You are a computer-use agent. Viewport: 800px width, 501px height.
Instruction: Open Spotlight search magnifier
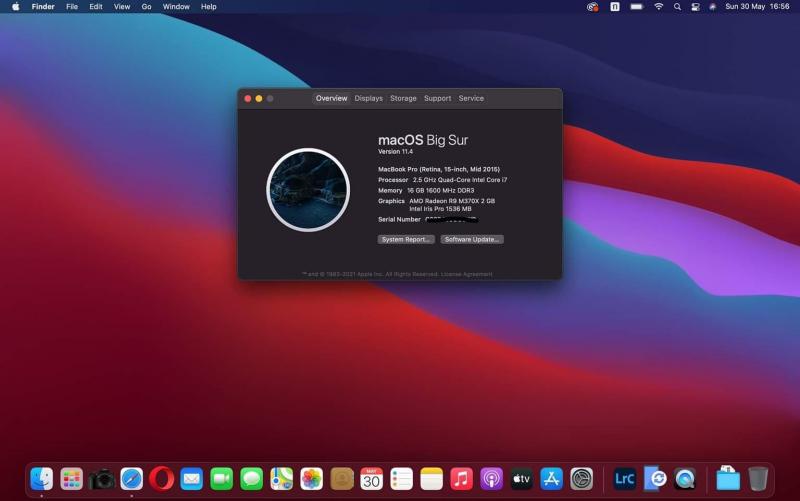pyautogui.click(x=677, y=7)
